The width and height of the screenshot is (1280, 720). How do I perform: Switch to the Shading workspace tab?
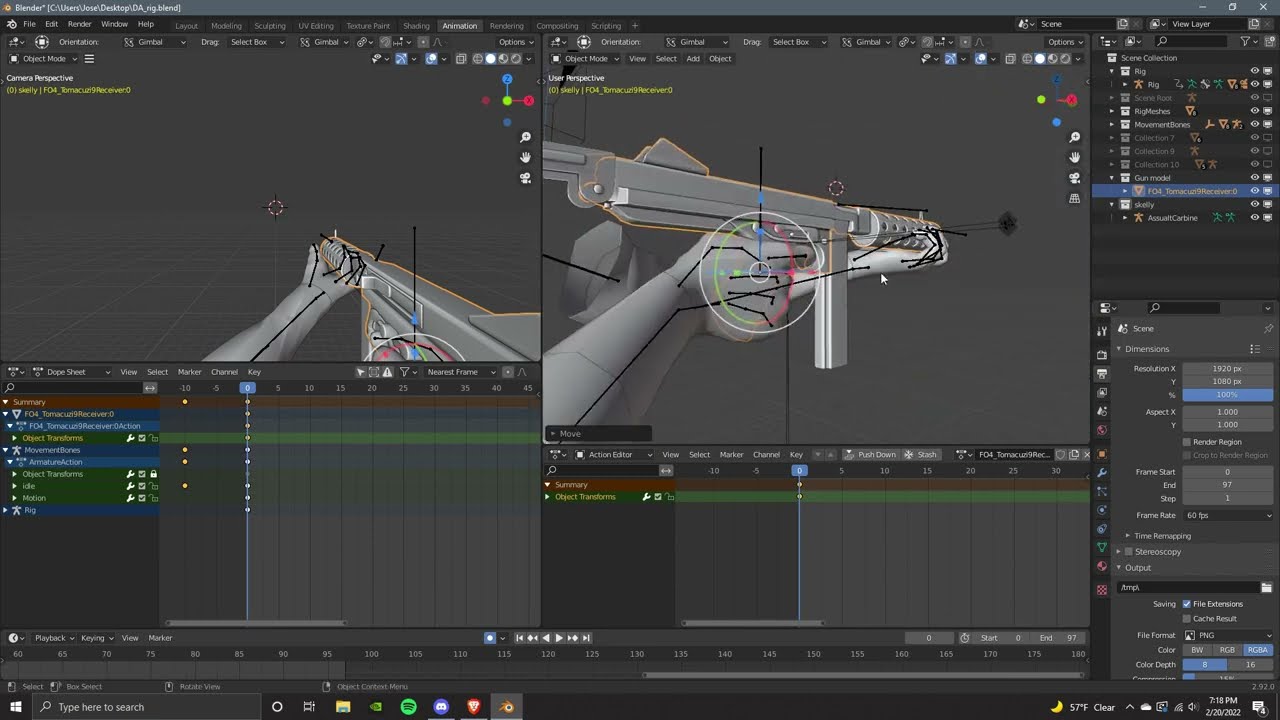click(416, 25)
